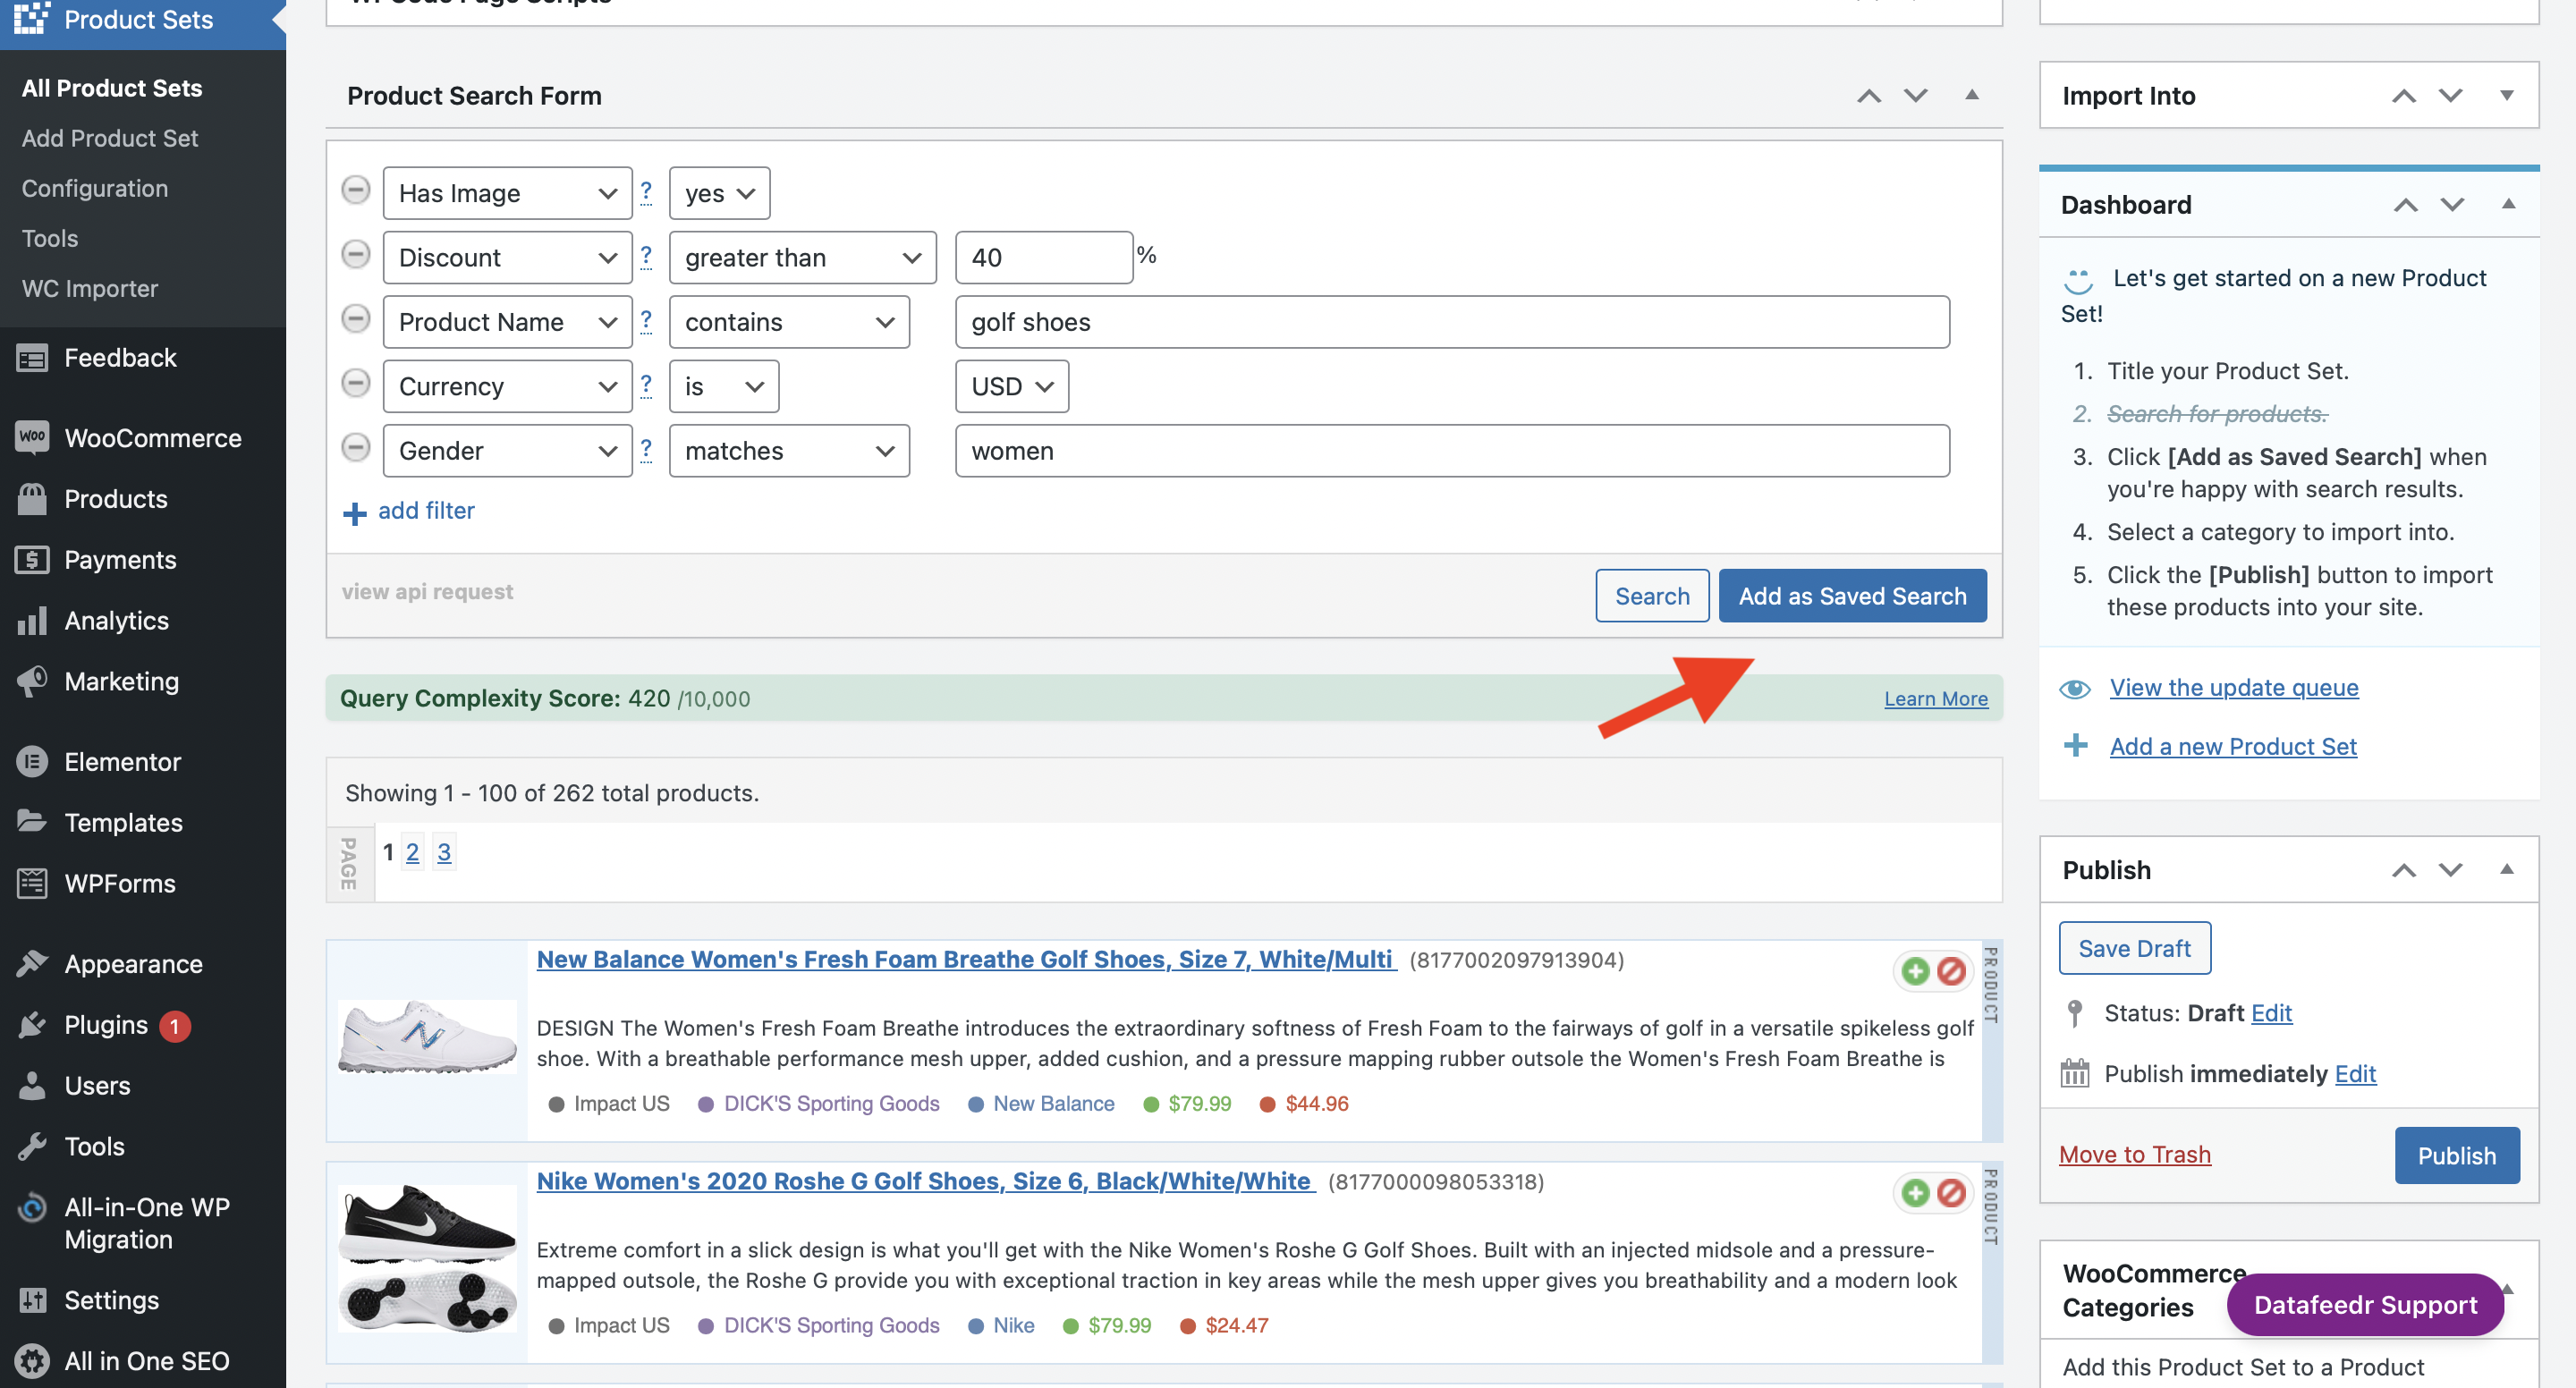
Task: Open Configuration submenu item
Action: (x=95, y=188)
